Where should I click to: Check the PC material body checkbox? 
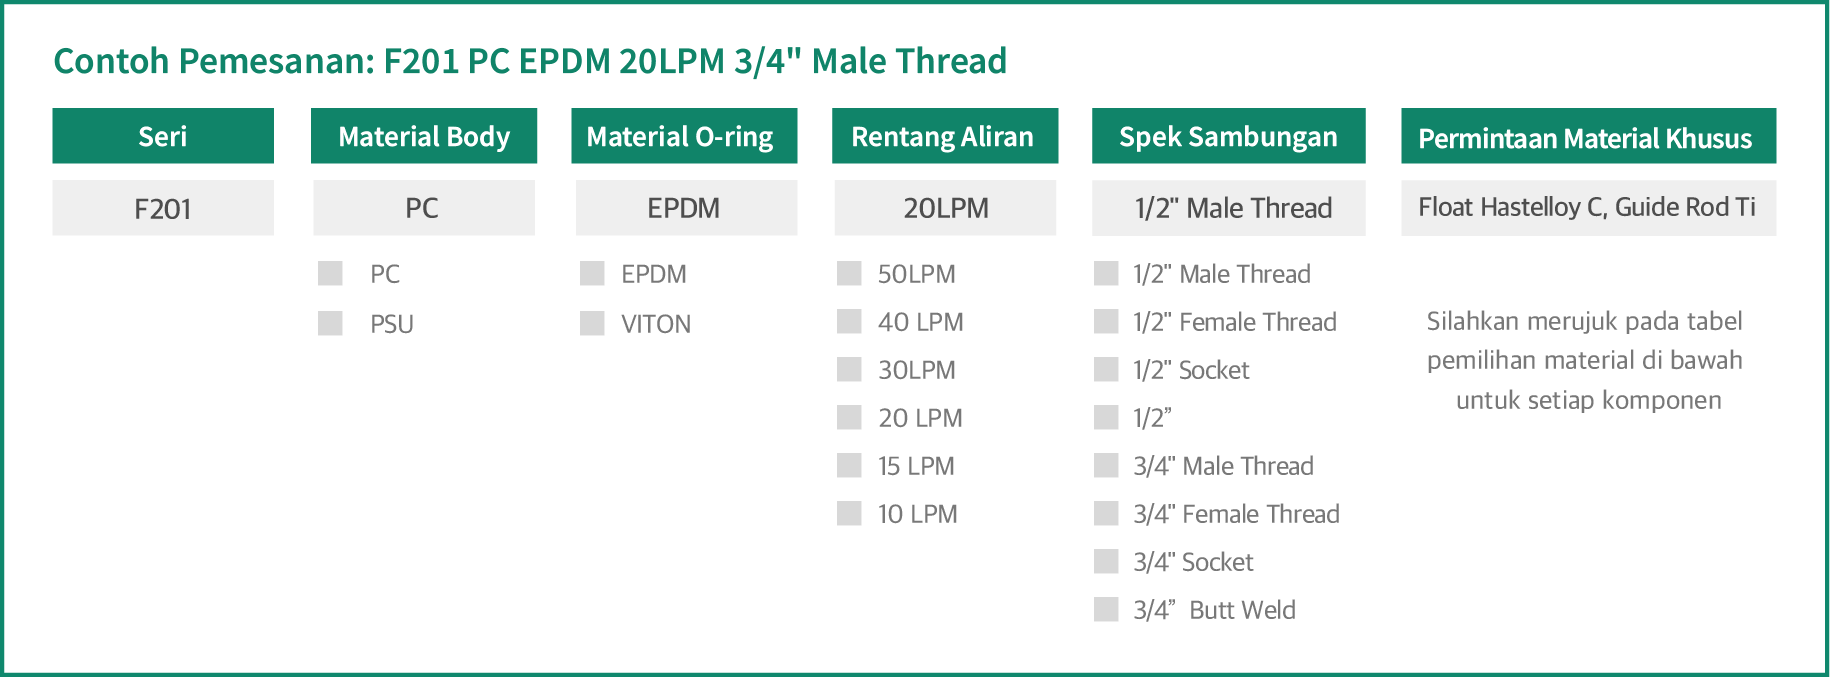click(330, 273)
